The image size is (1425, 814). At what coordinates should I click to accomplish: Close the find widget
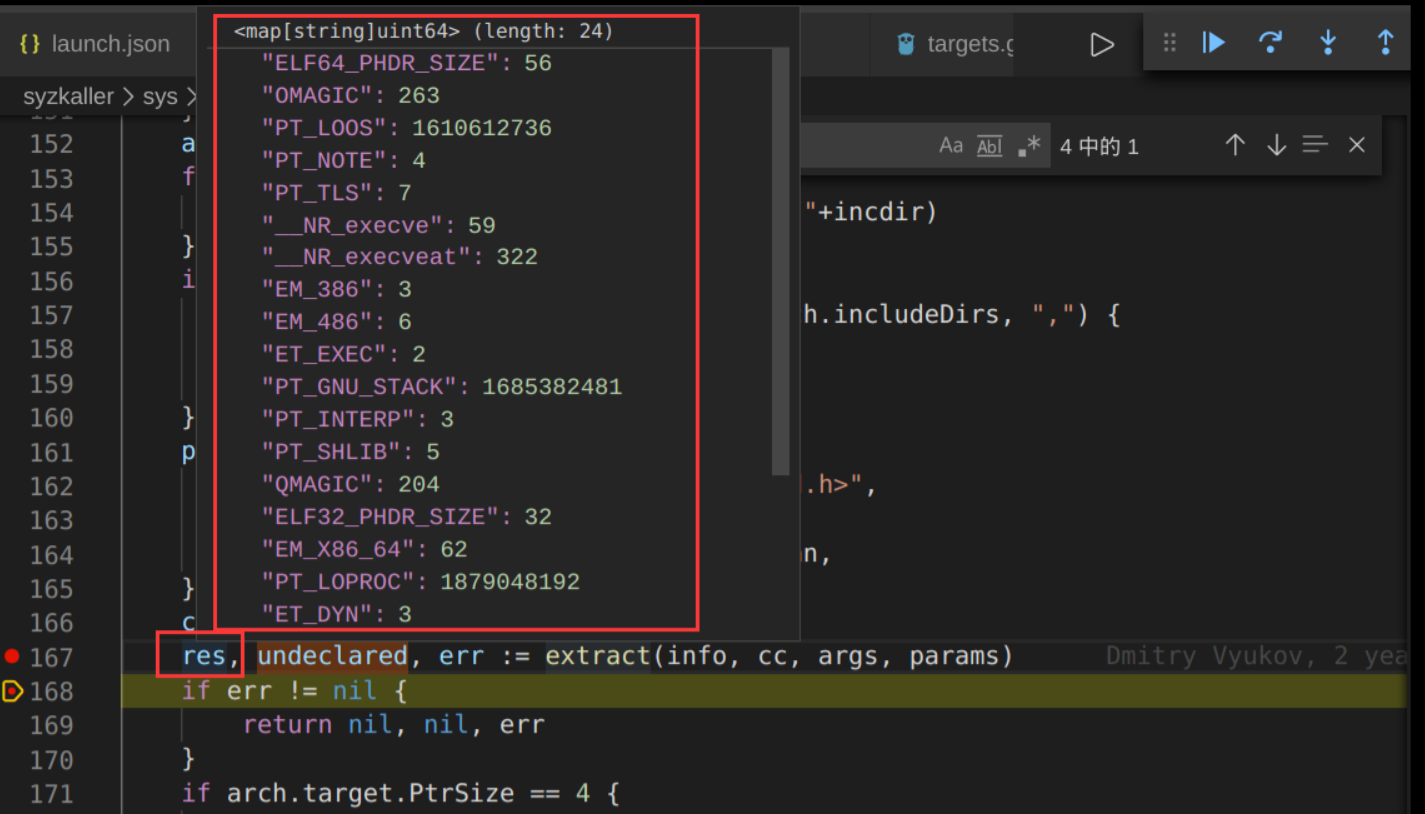(x=1356, y=146)
